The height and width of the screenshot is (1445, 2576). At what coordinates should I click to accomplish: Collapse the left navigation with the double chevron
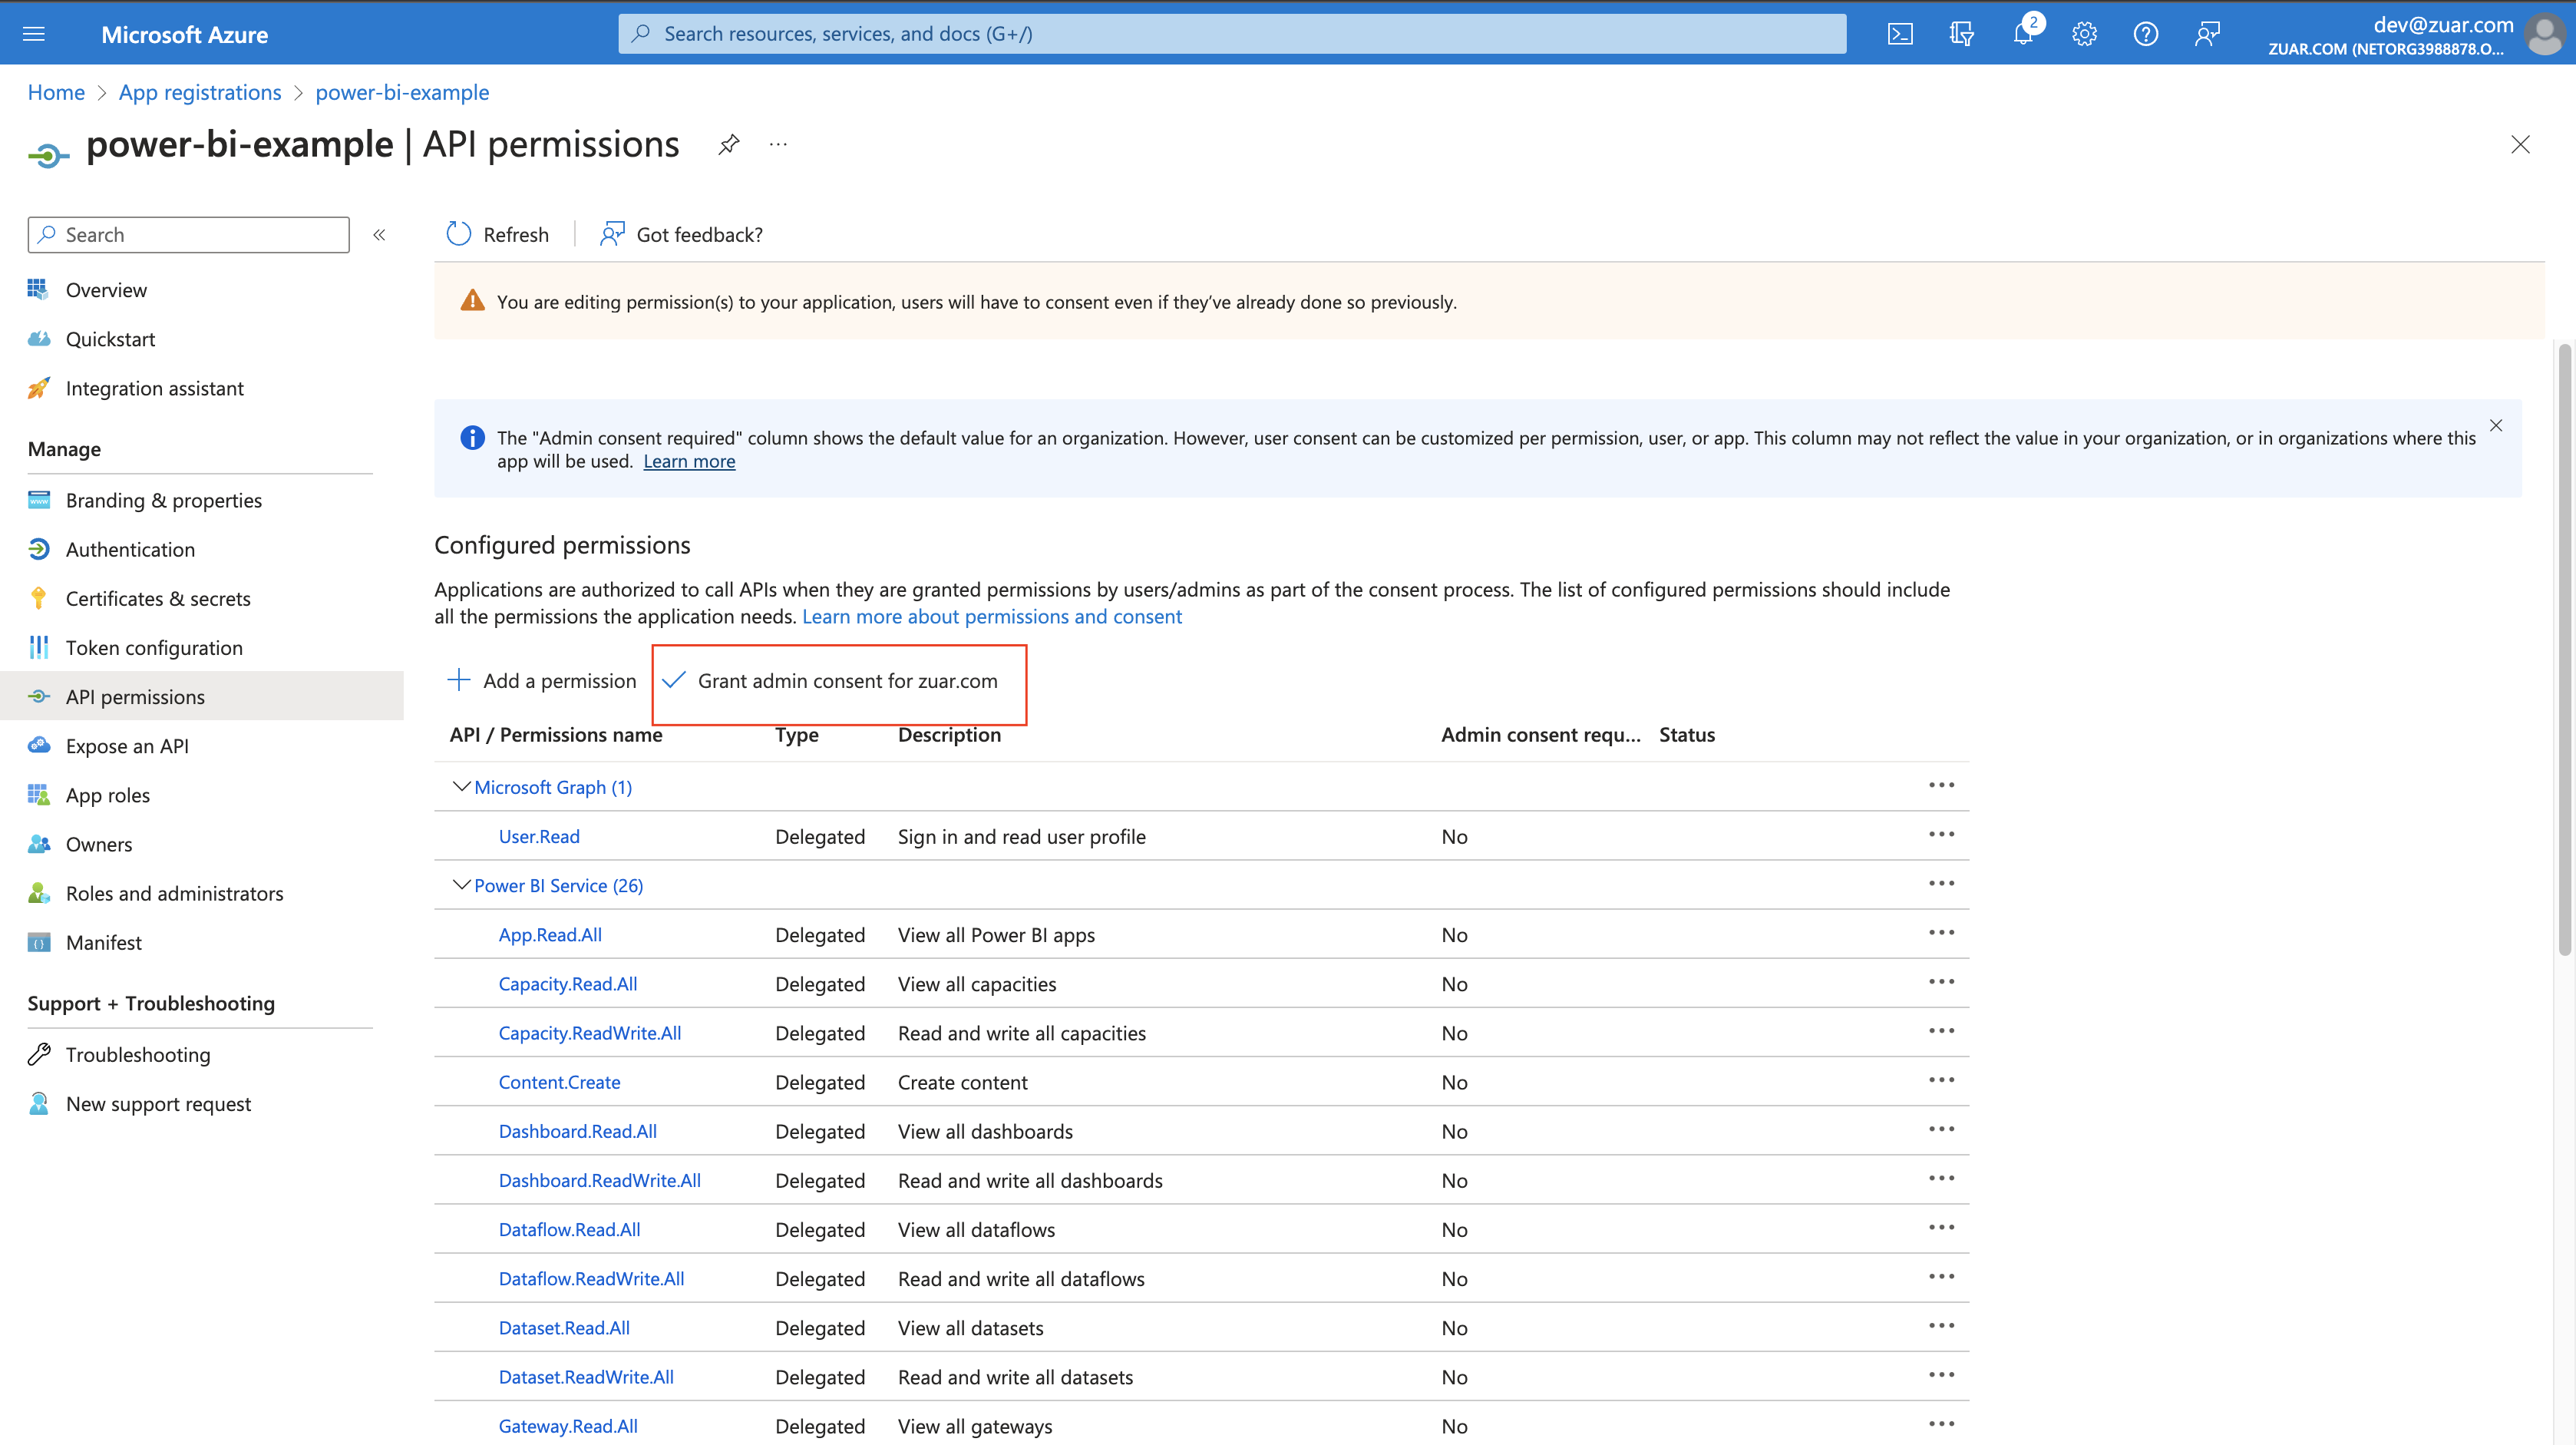(x=379, y=234)
